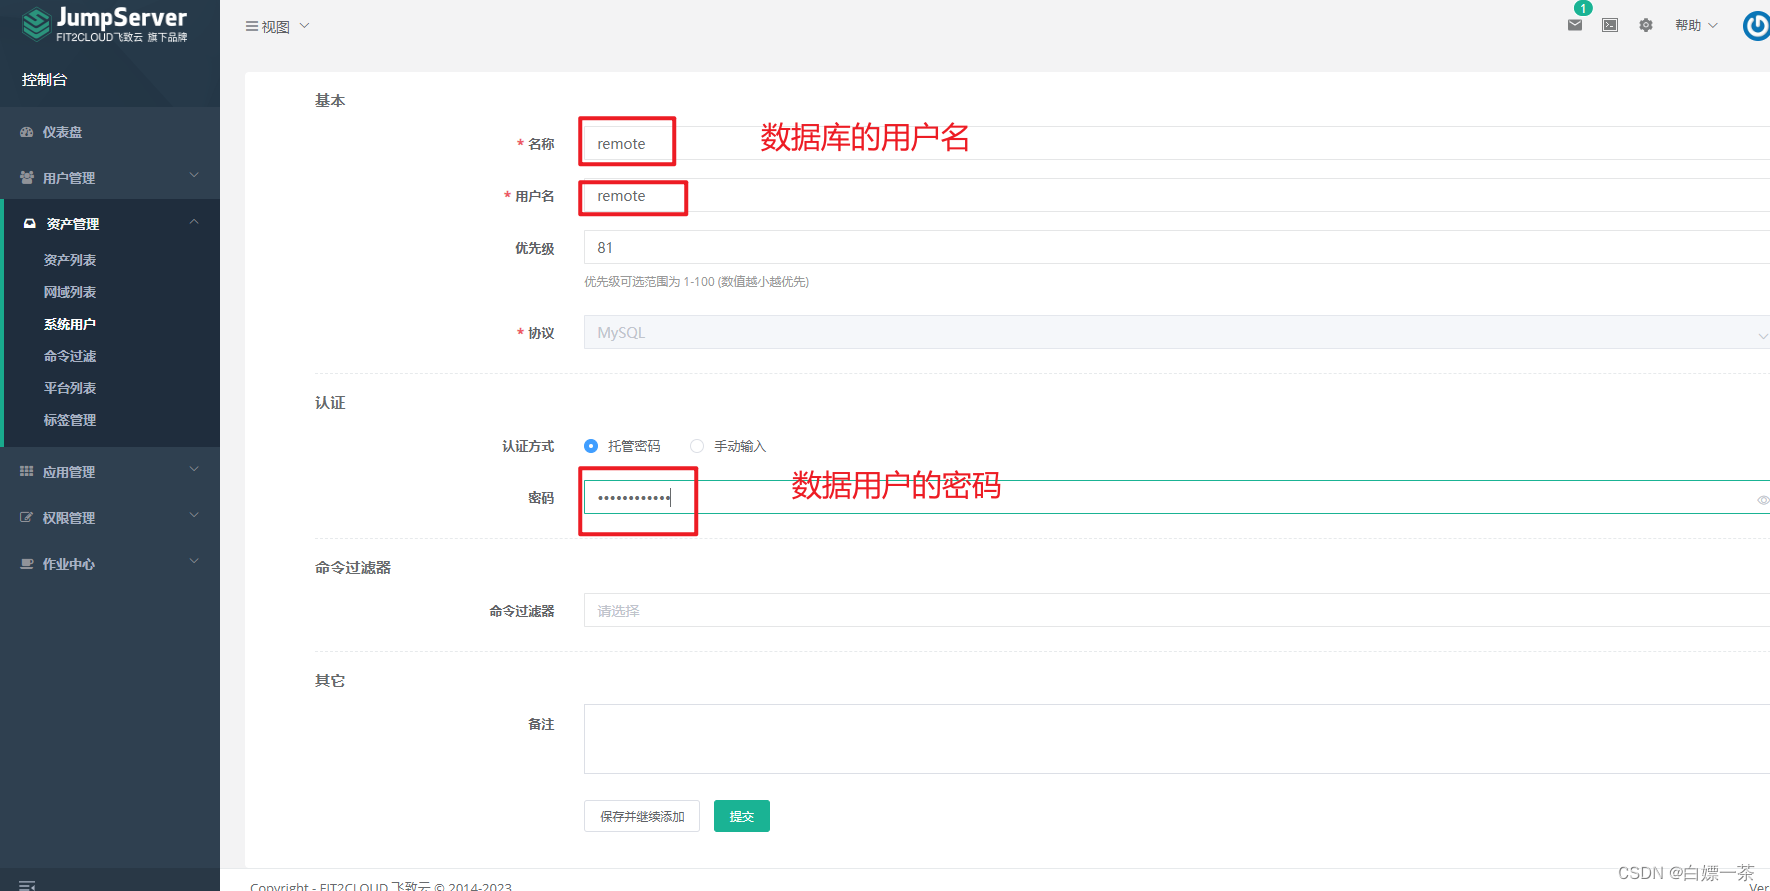Click the 资产管理 inbox icon
Viewport: 1770px width, 891px height.
tap(30, 223)
